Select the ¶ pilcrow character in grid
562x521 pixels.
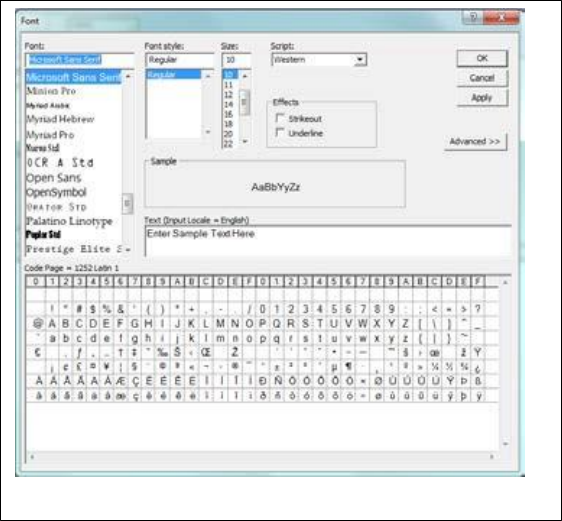click(348, 367)
